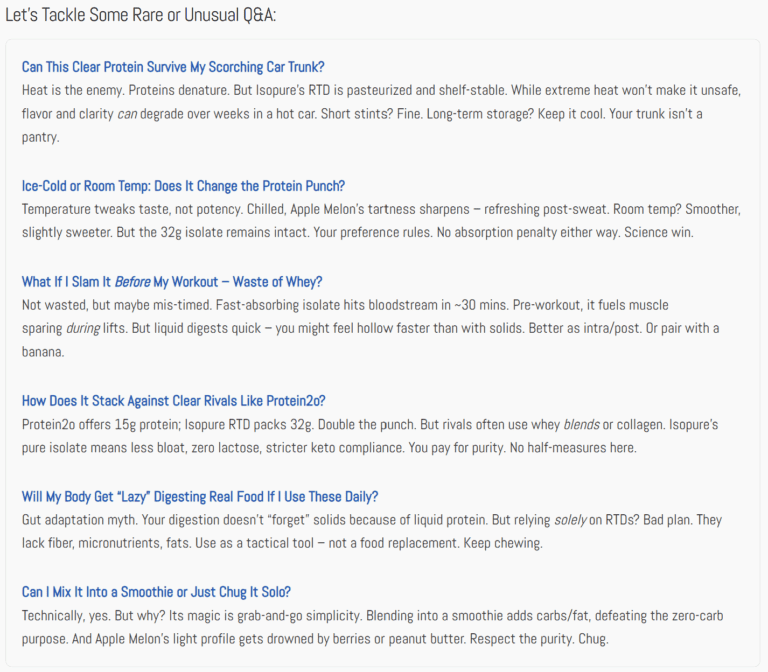Click the Ice-Cold or Room Temp question
The image size is (768, 672).
(x=183, y=186)
